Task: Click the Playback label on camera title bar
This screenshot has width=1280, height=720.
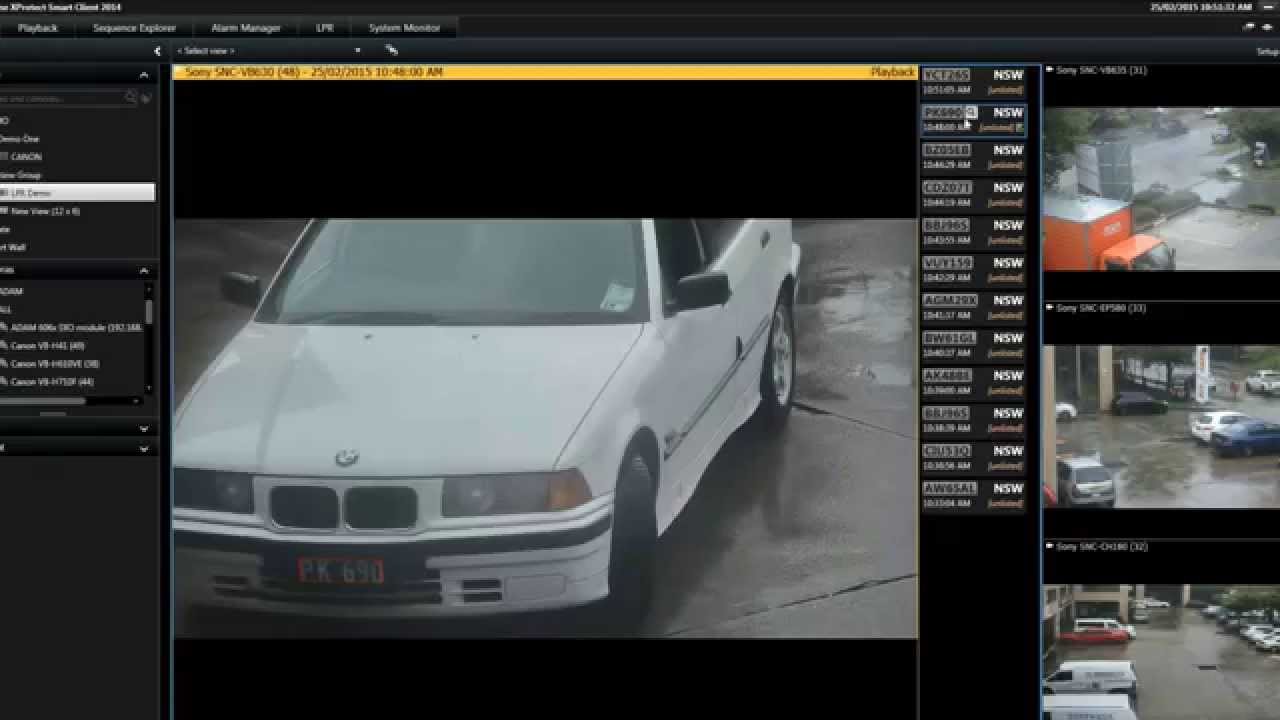Action: coord(892,72)
